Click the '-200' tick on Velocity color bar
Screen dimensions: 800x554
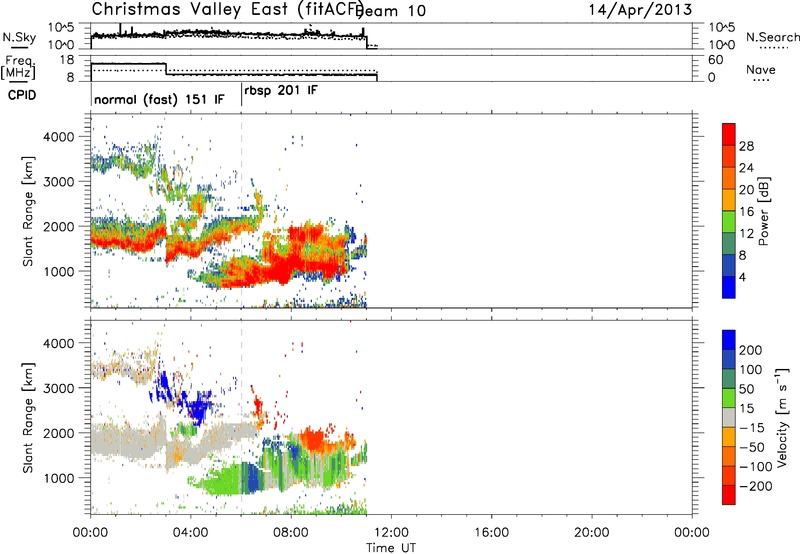pos(756,486)
